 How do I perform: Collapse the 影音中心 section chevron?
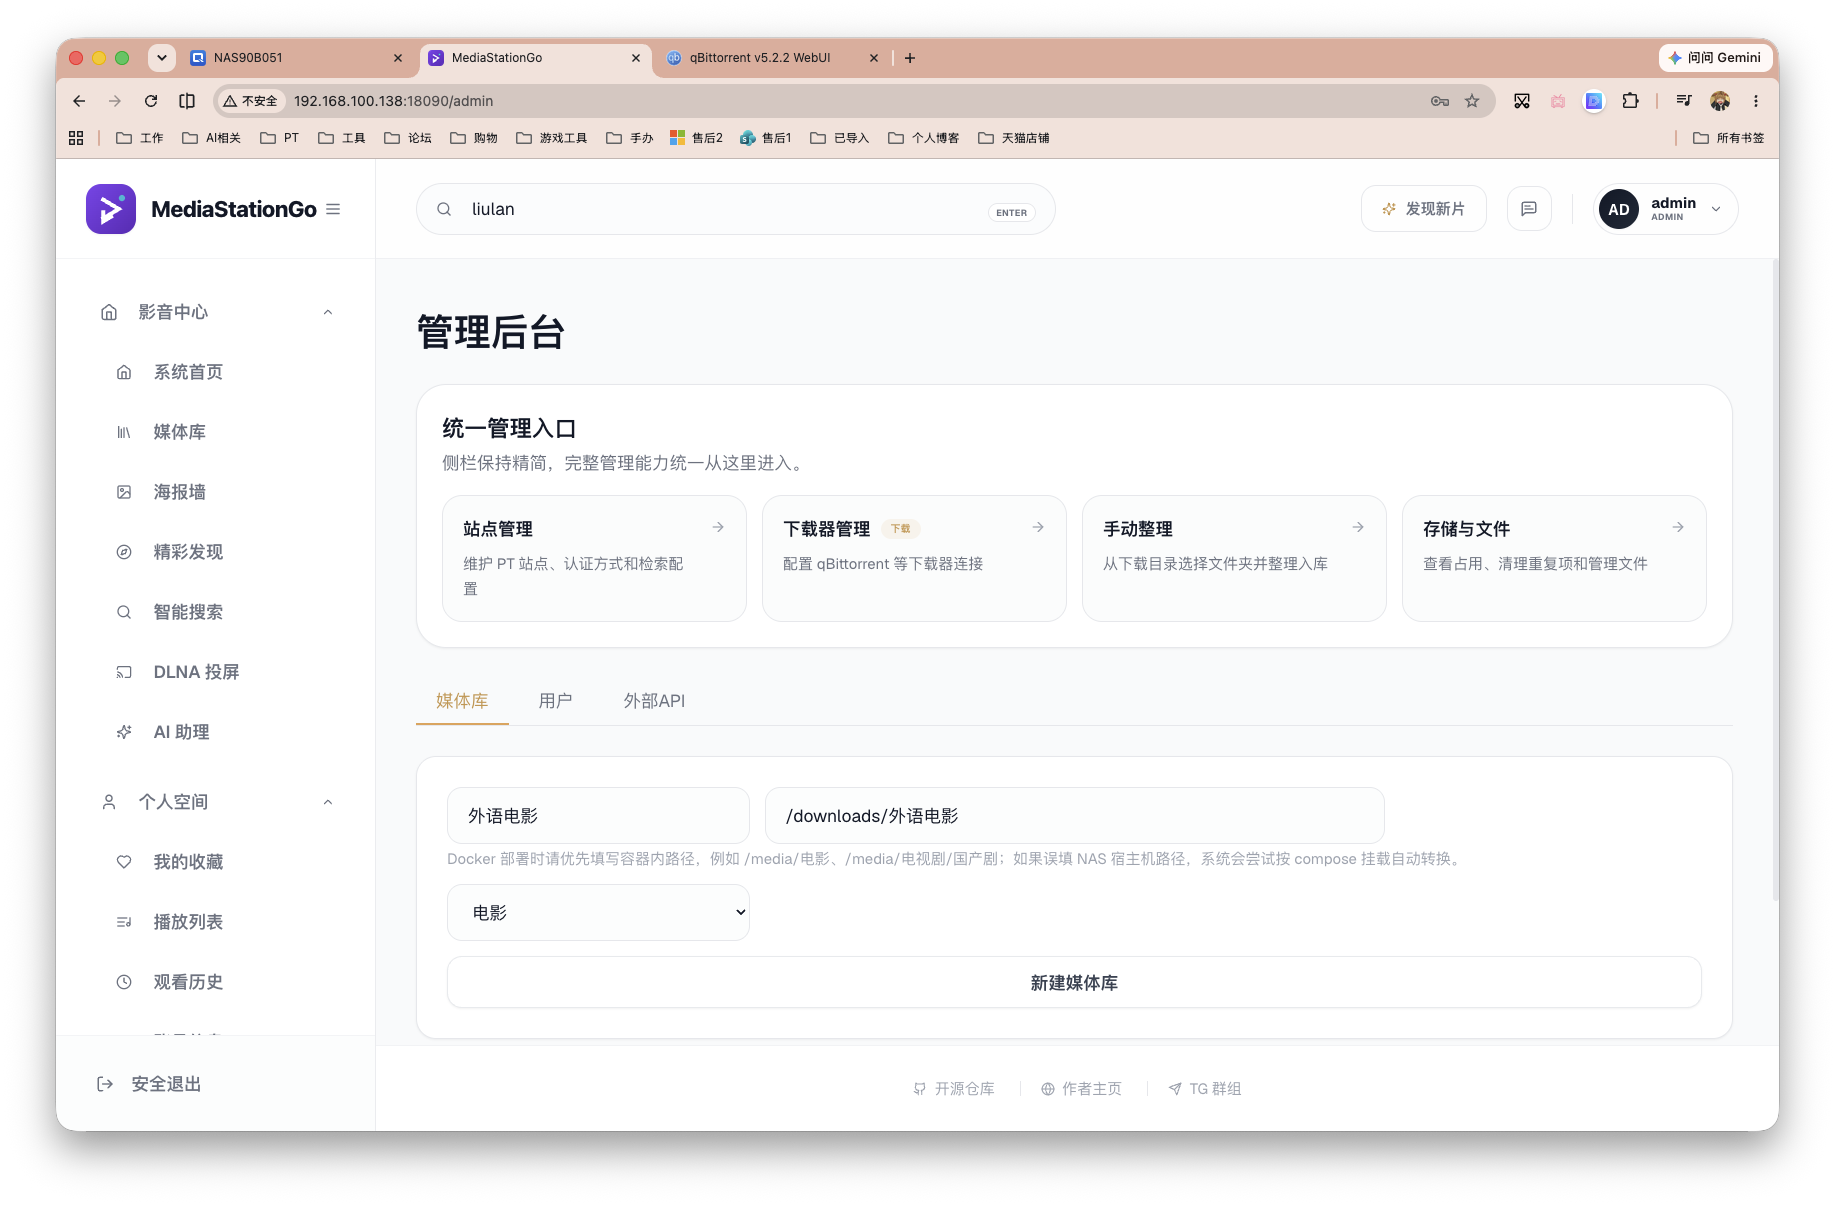click(x=328, y=312)
